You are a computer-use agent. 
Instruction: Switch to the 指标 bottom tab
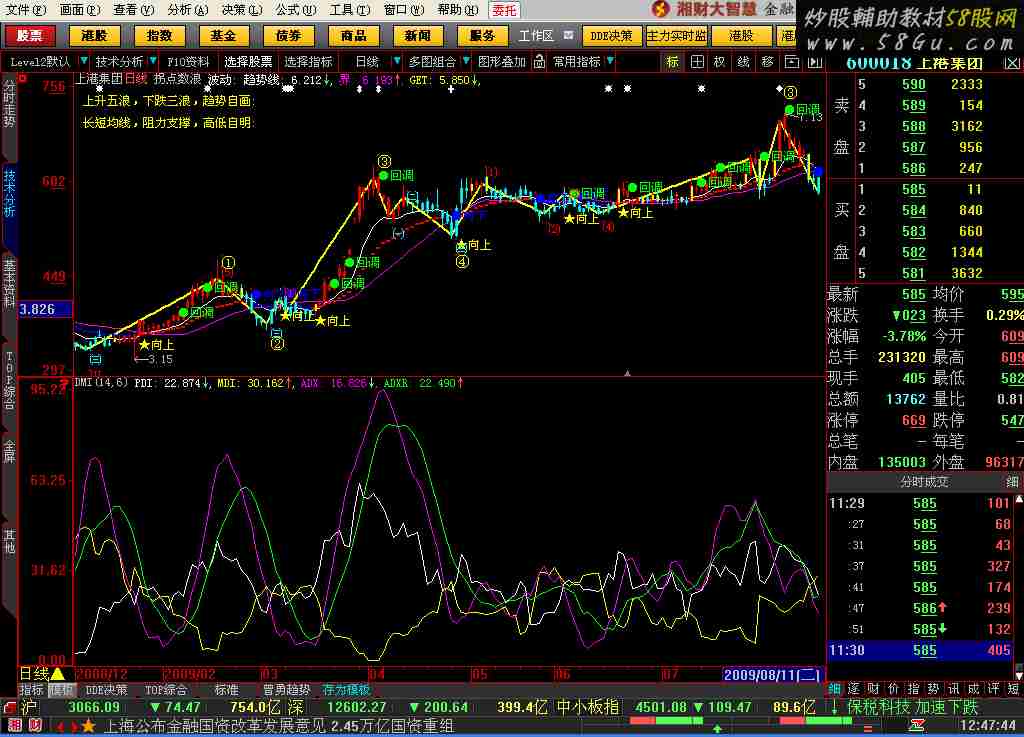(31, 690)
